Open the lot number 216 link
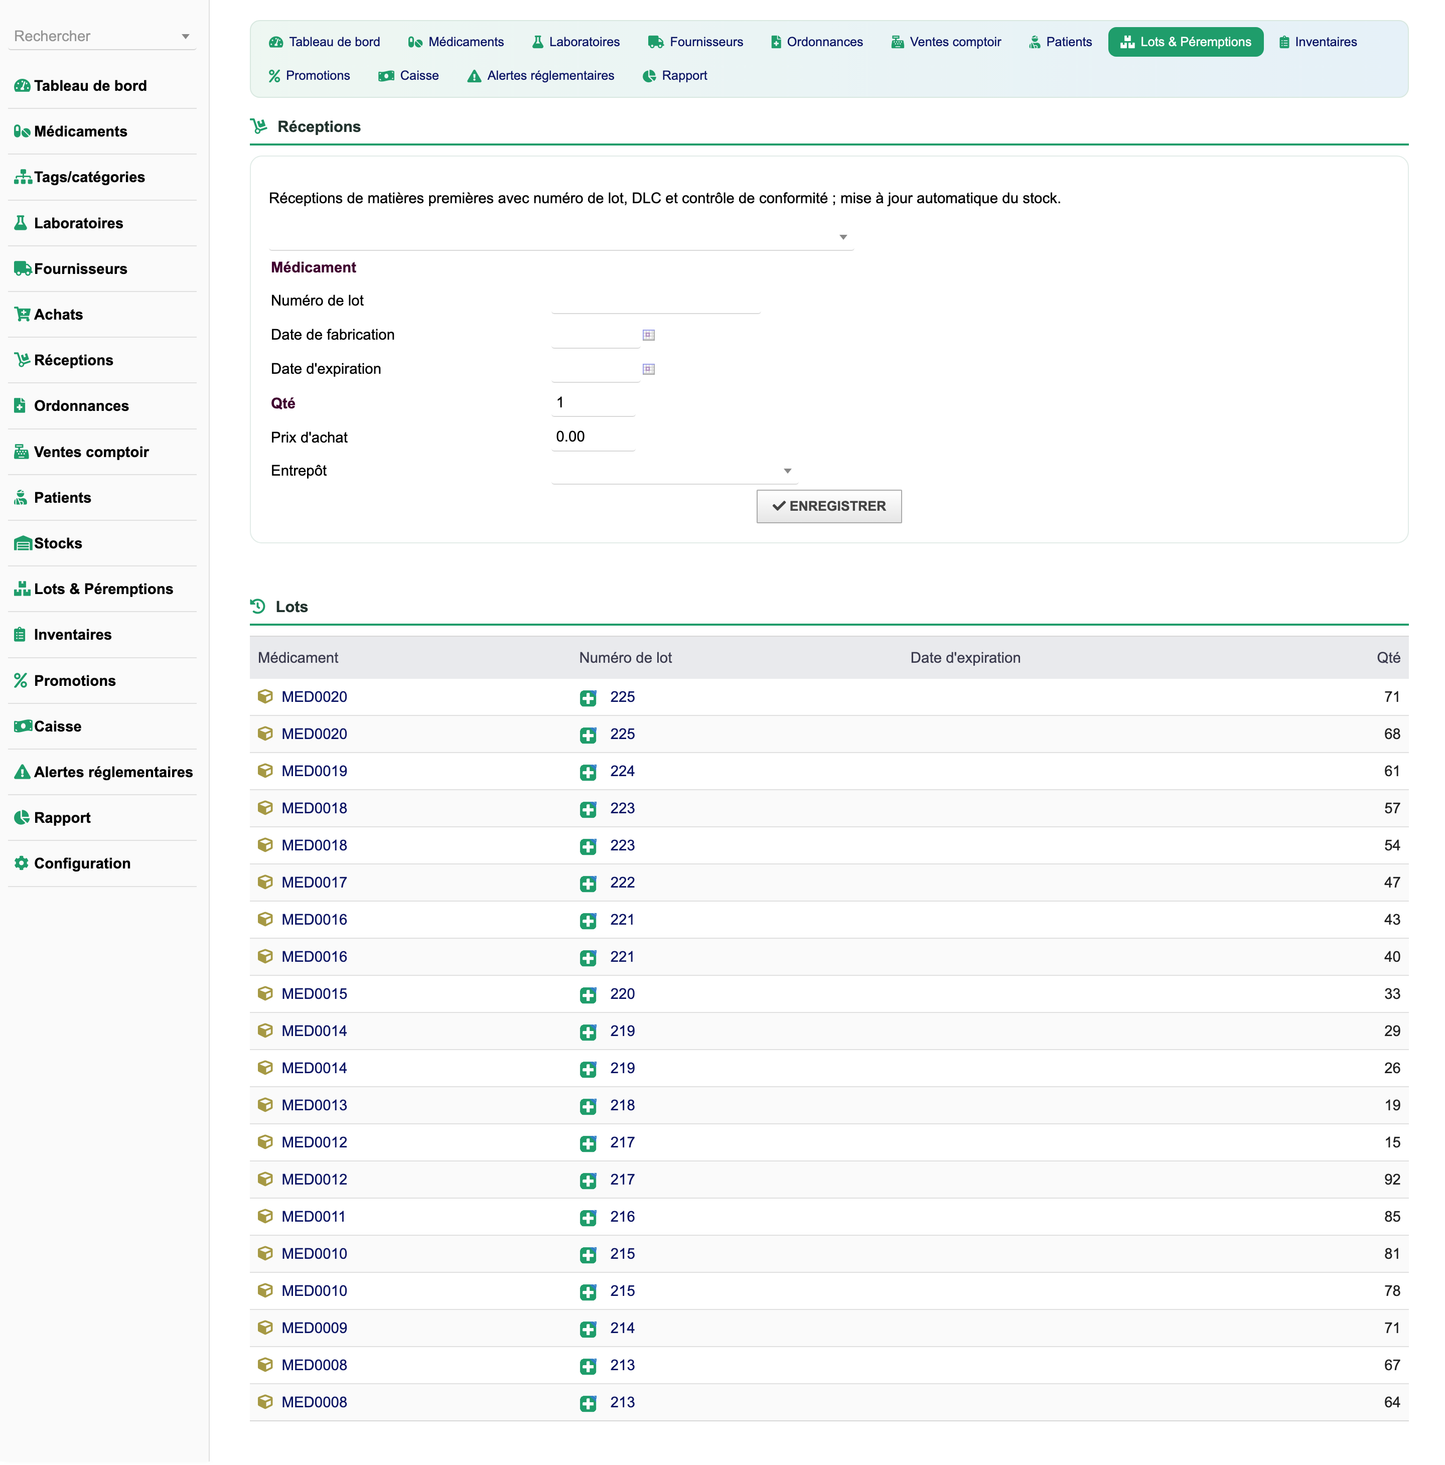 click(x=622, y=1217)
